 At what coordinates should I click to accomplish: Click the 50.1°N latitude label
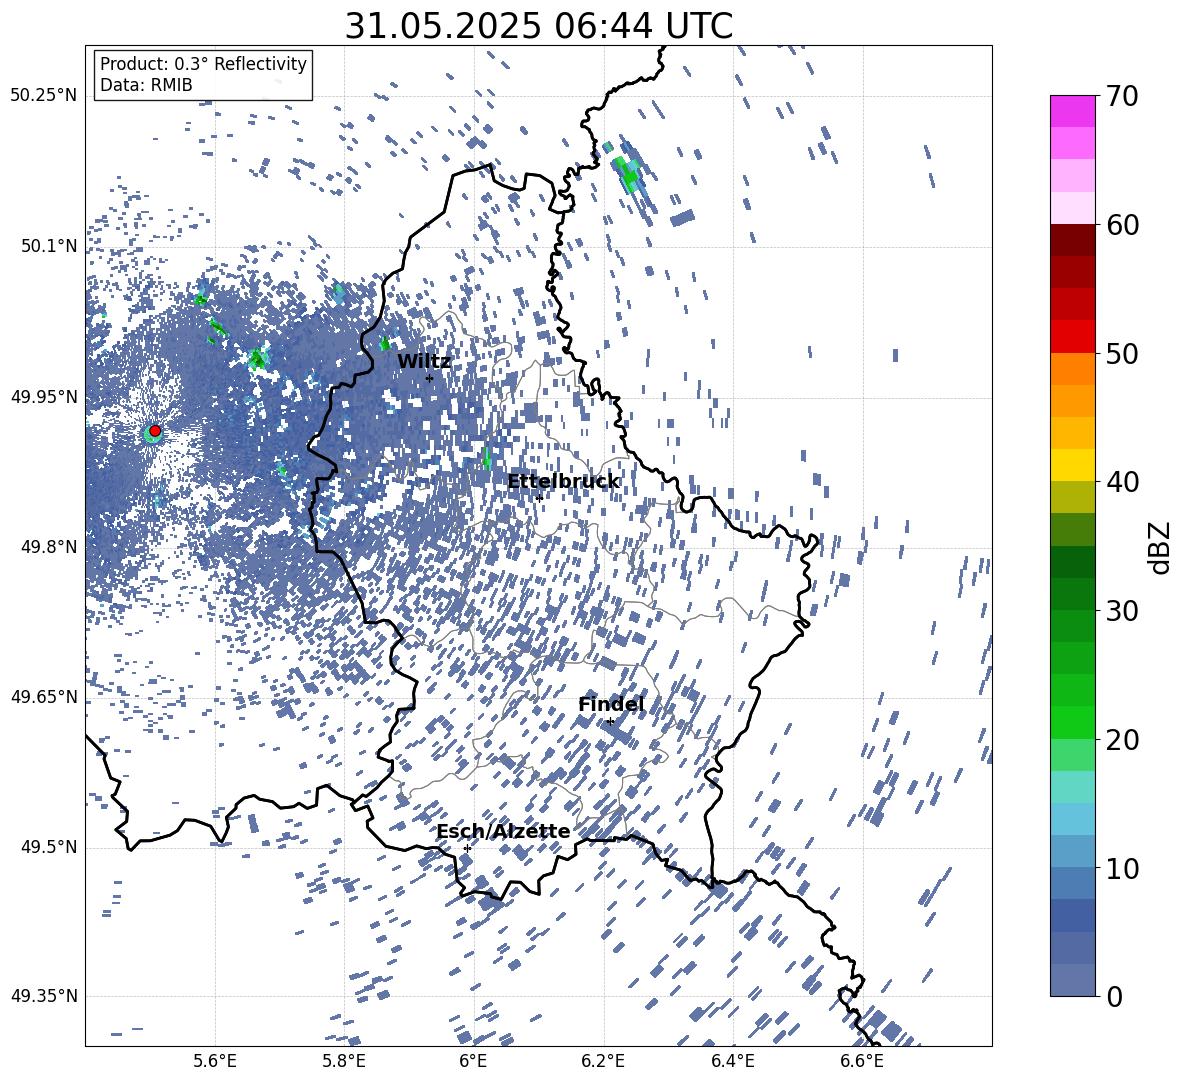pos(48,246)
